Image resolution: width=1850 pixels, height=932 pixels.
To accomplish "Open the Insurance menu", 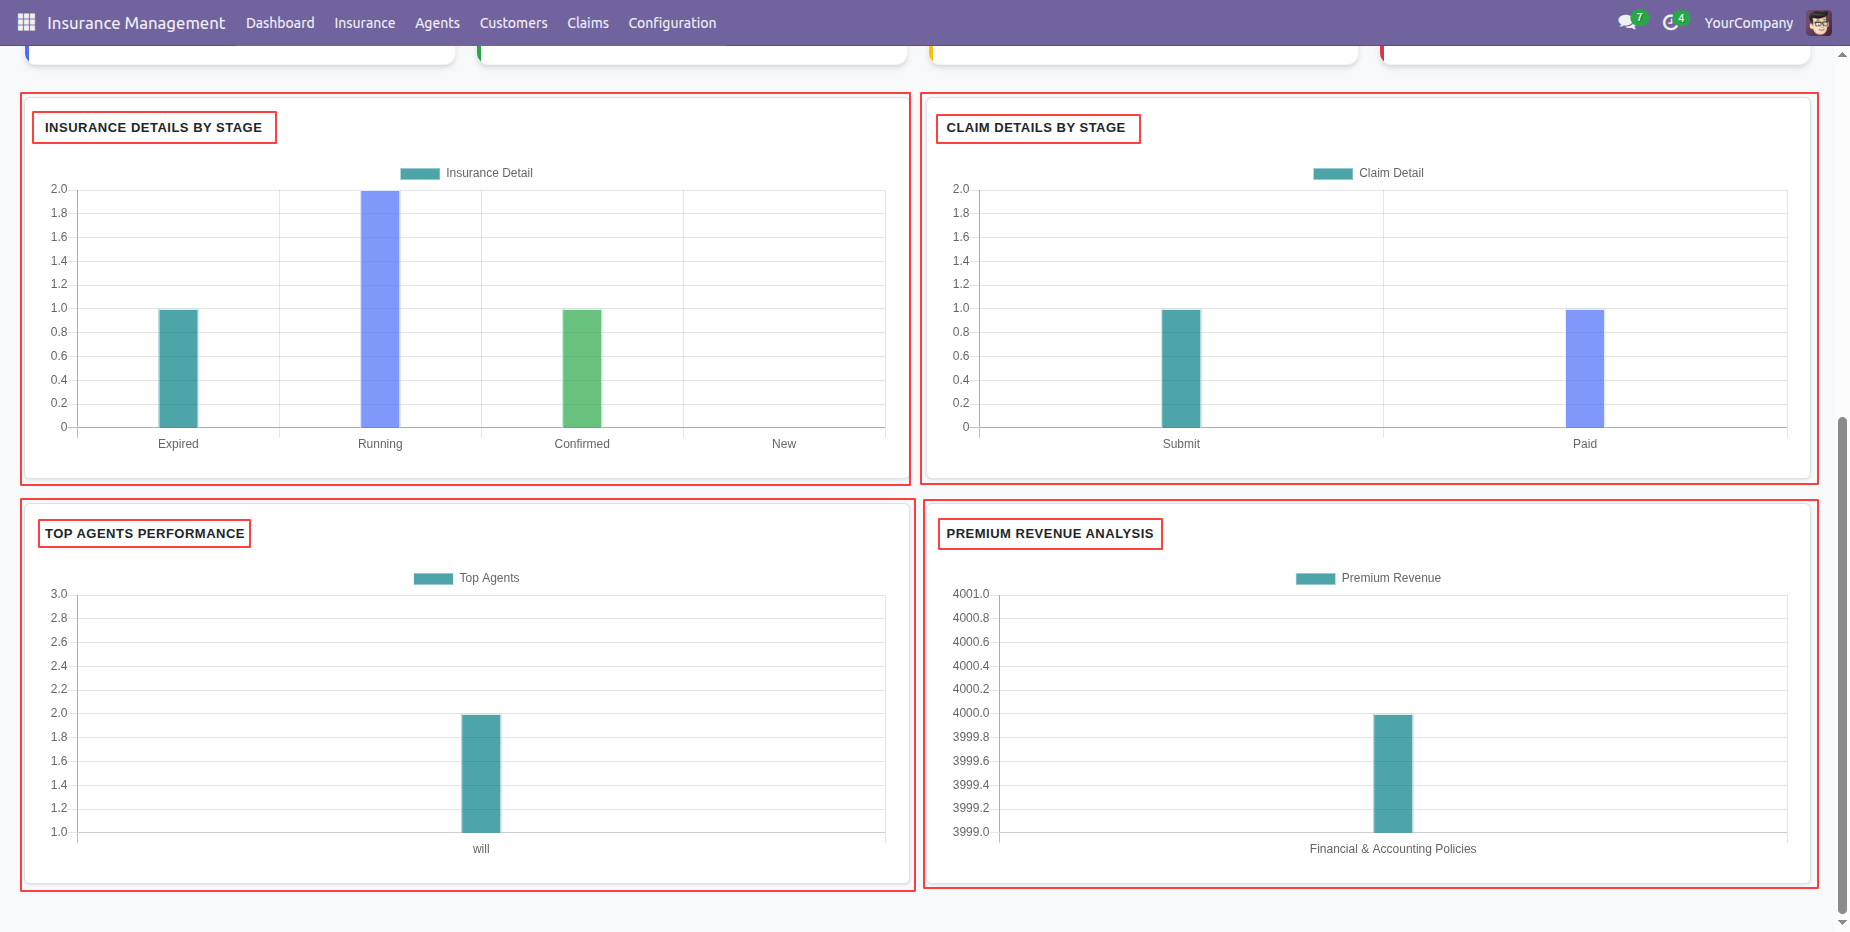I will pos(364,23).
